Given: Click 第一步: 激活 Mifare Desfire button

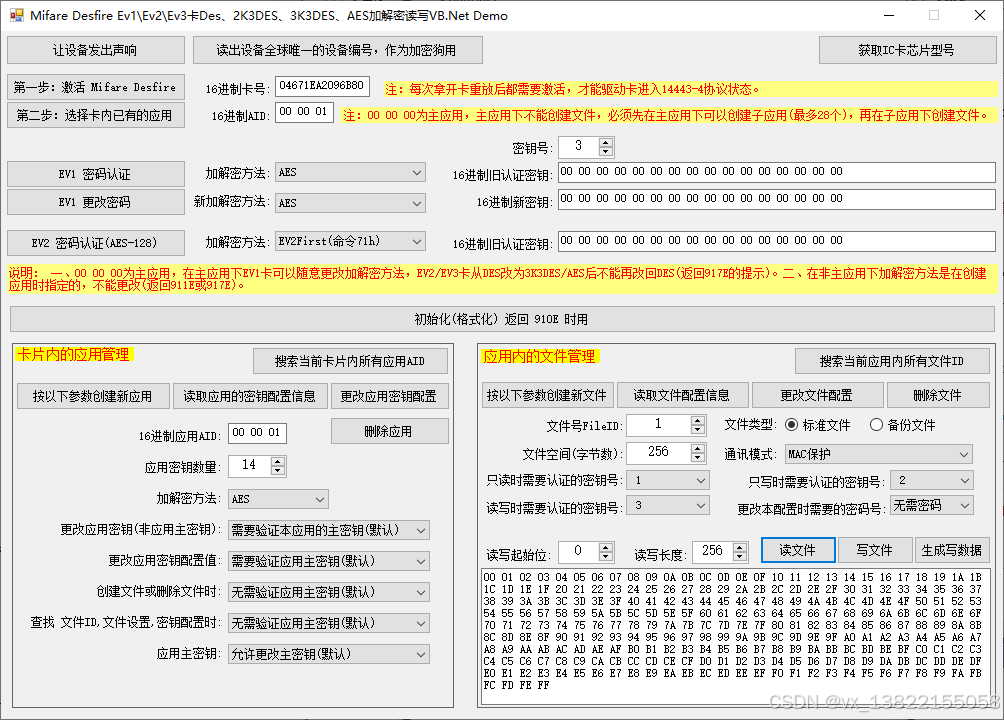Looking at the screenshot, I should 95,87.
